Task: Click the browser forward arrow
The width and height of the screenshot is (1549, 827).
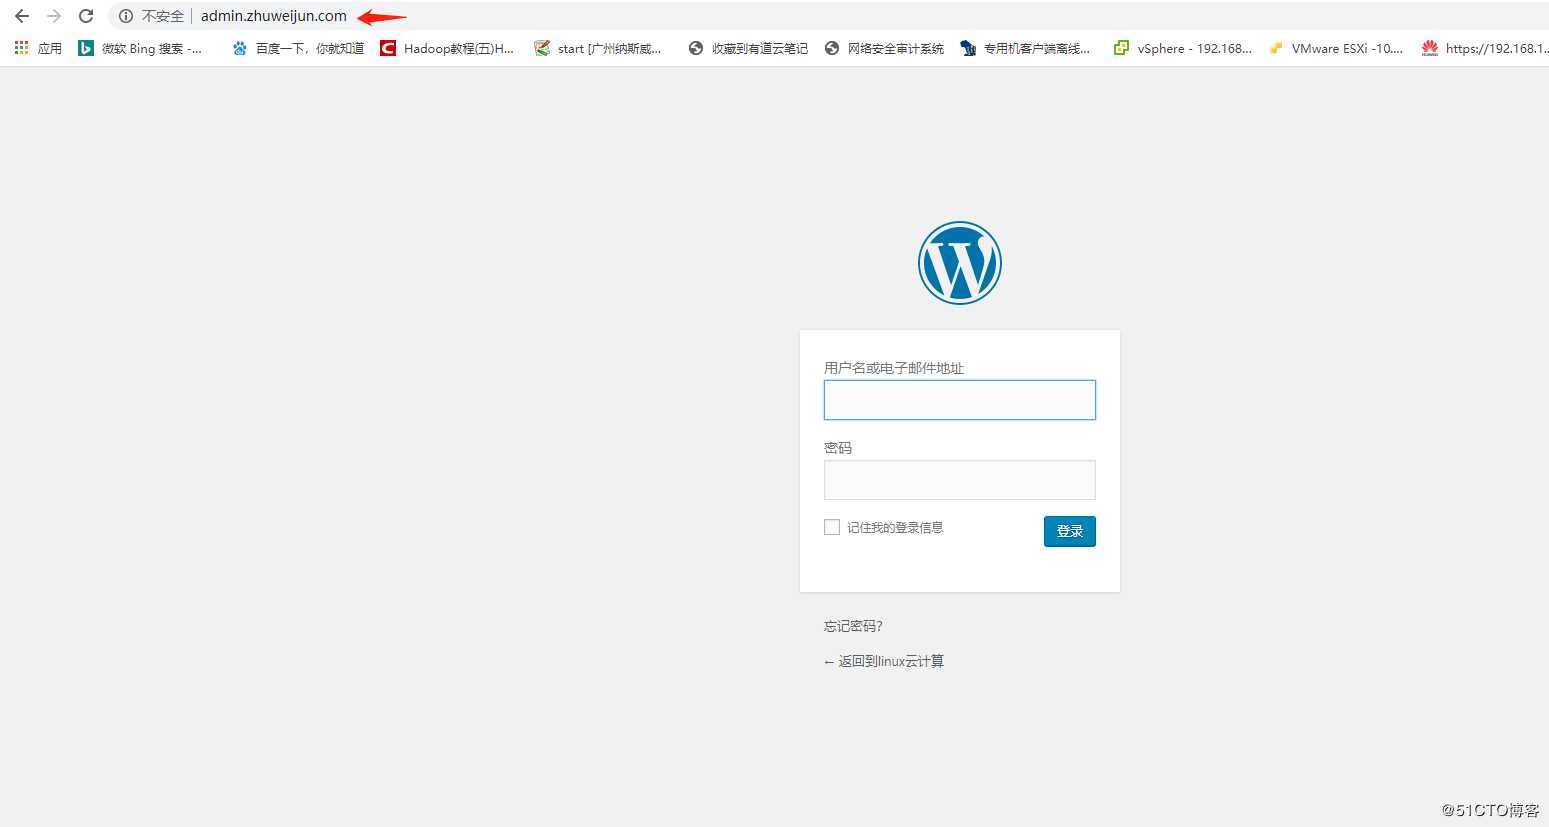Action: pos(54,16)
